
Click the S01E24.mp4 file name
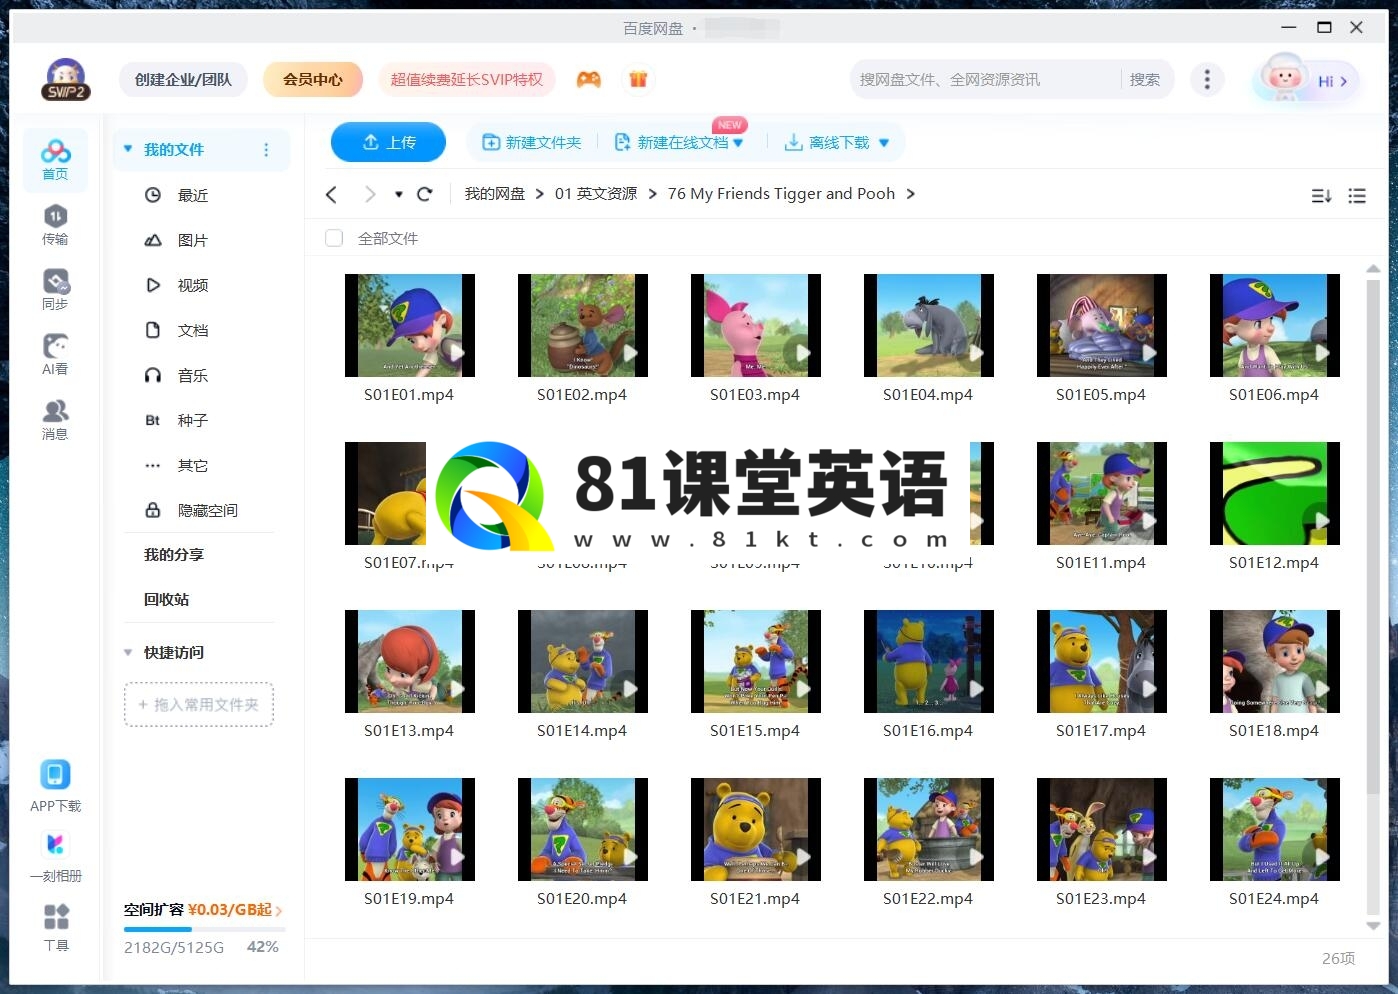coord(1274,899)
